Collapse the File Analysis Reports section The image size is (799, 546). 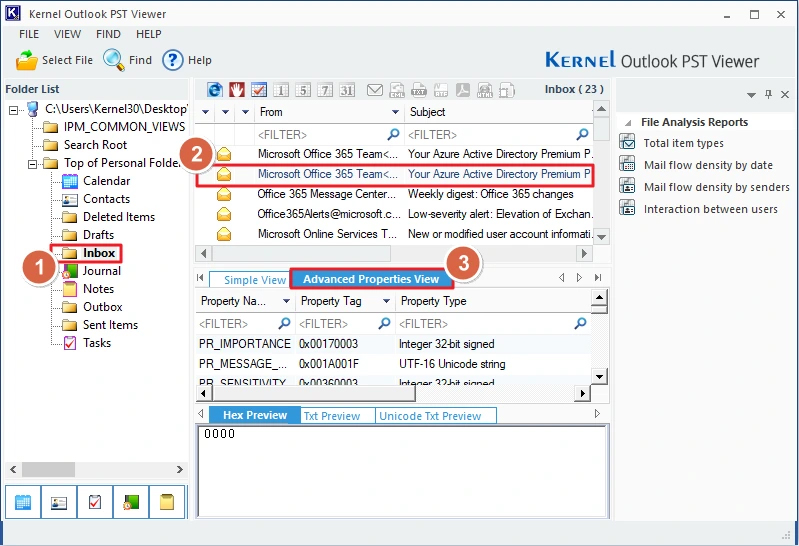click(x=629, y=123)
